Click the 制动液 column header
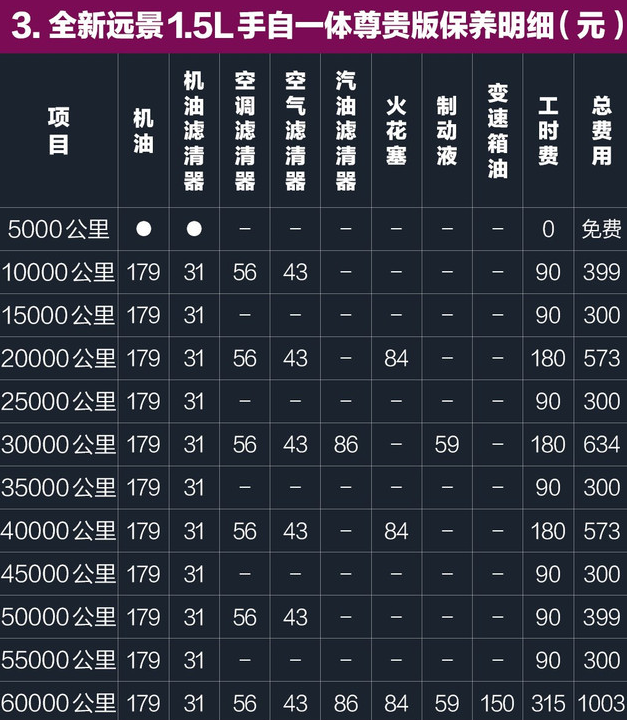The height and width of the screenshot is (720, 627). click(x=446, y=131)
